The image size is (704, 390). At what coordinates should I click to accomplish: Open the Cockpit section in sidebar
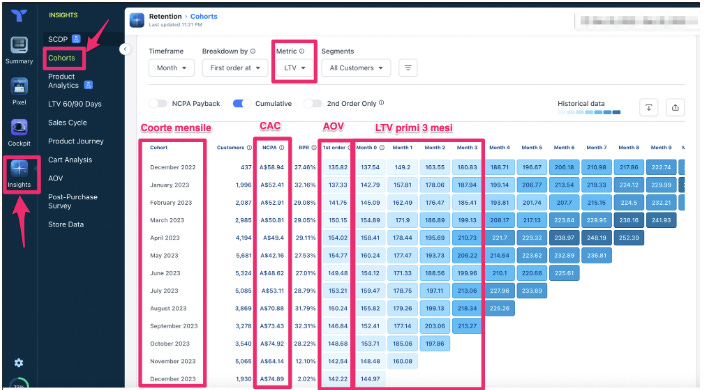[x=19, y=133]
